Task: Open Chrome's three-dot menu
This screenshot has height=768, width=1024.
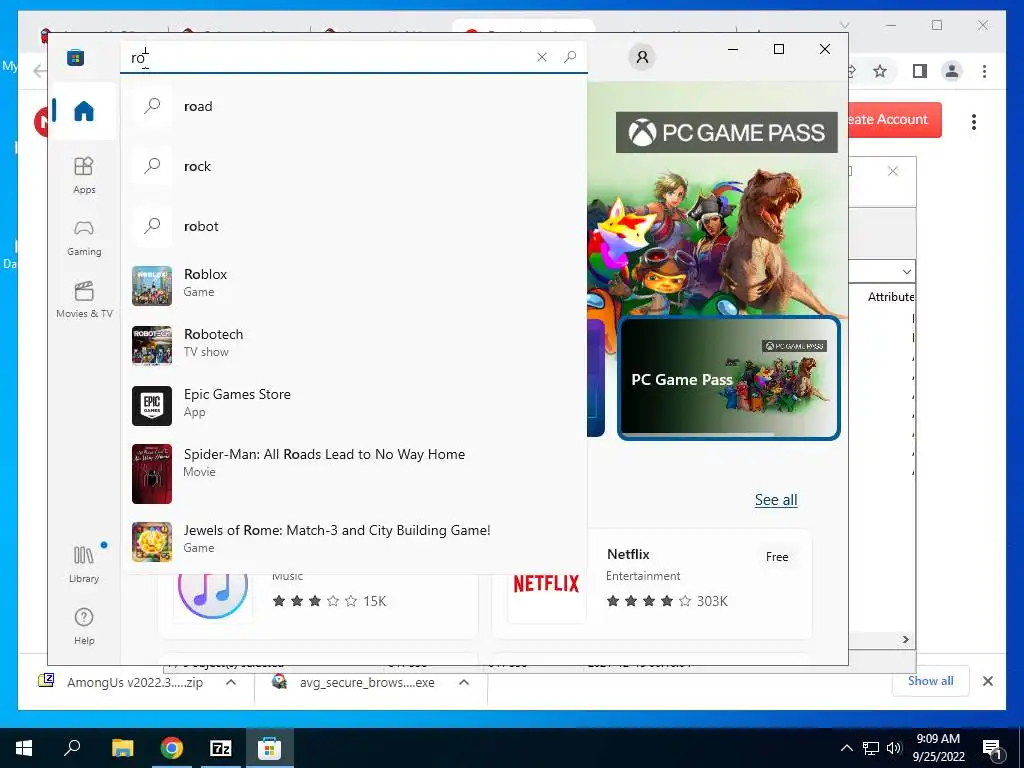Action: (x=984, y=71)
